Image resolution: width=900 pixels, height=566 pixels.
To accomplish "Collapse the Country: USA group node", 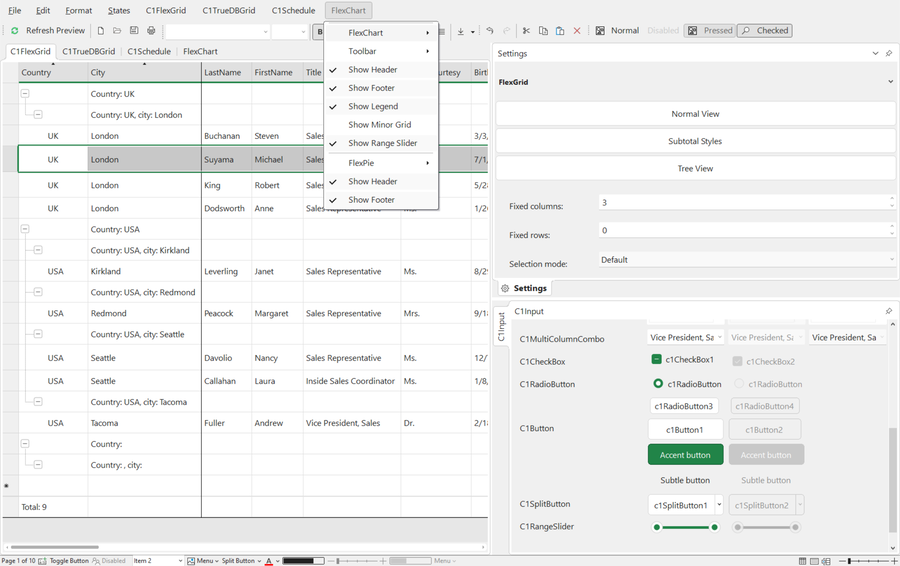I will point(25,228).
